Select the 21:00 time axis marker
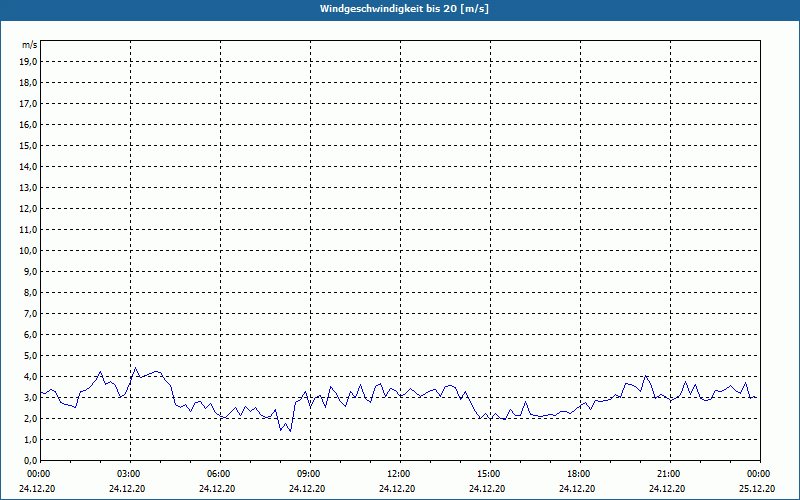Screen dimensions: 800x500 [x=668, y=473]
